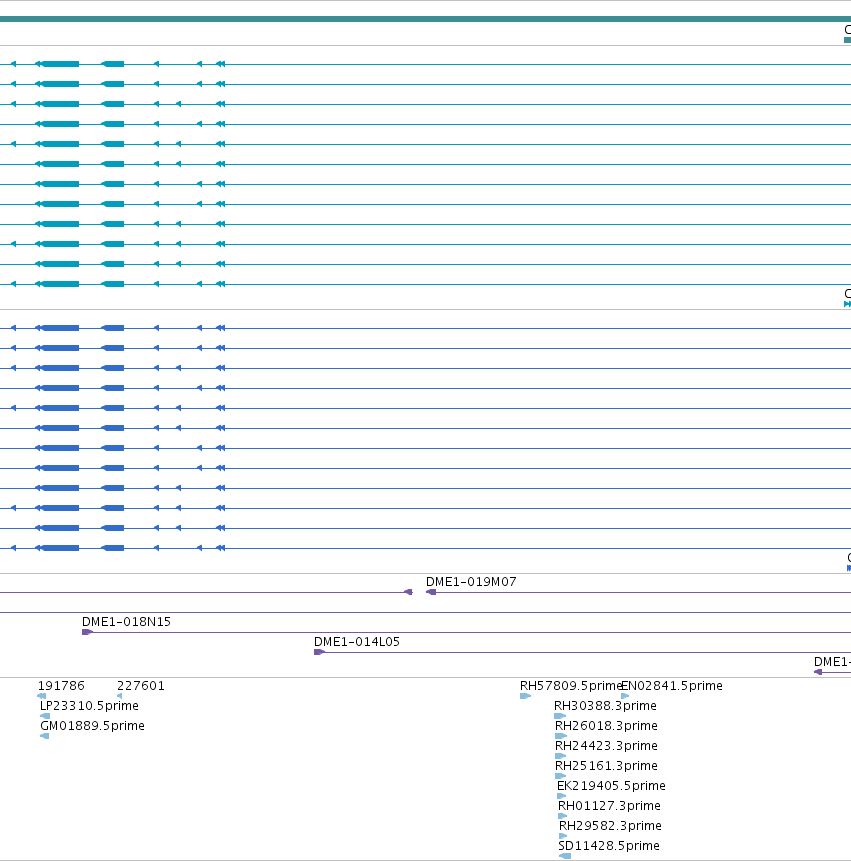The height and width of the screenshot is (861, 851).
Task: Click the EST glyph below EN02841.5prime
Action: [625, 696]
